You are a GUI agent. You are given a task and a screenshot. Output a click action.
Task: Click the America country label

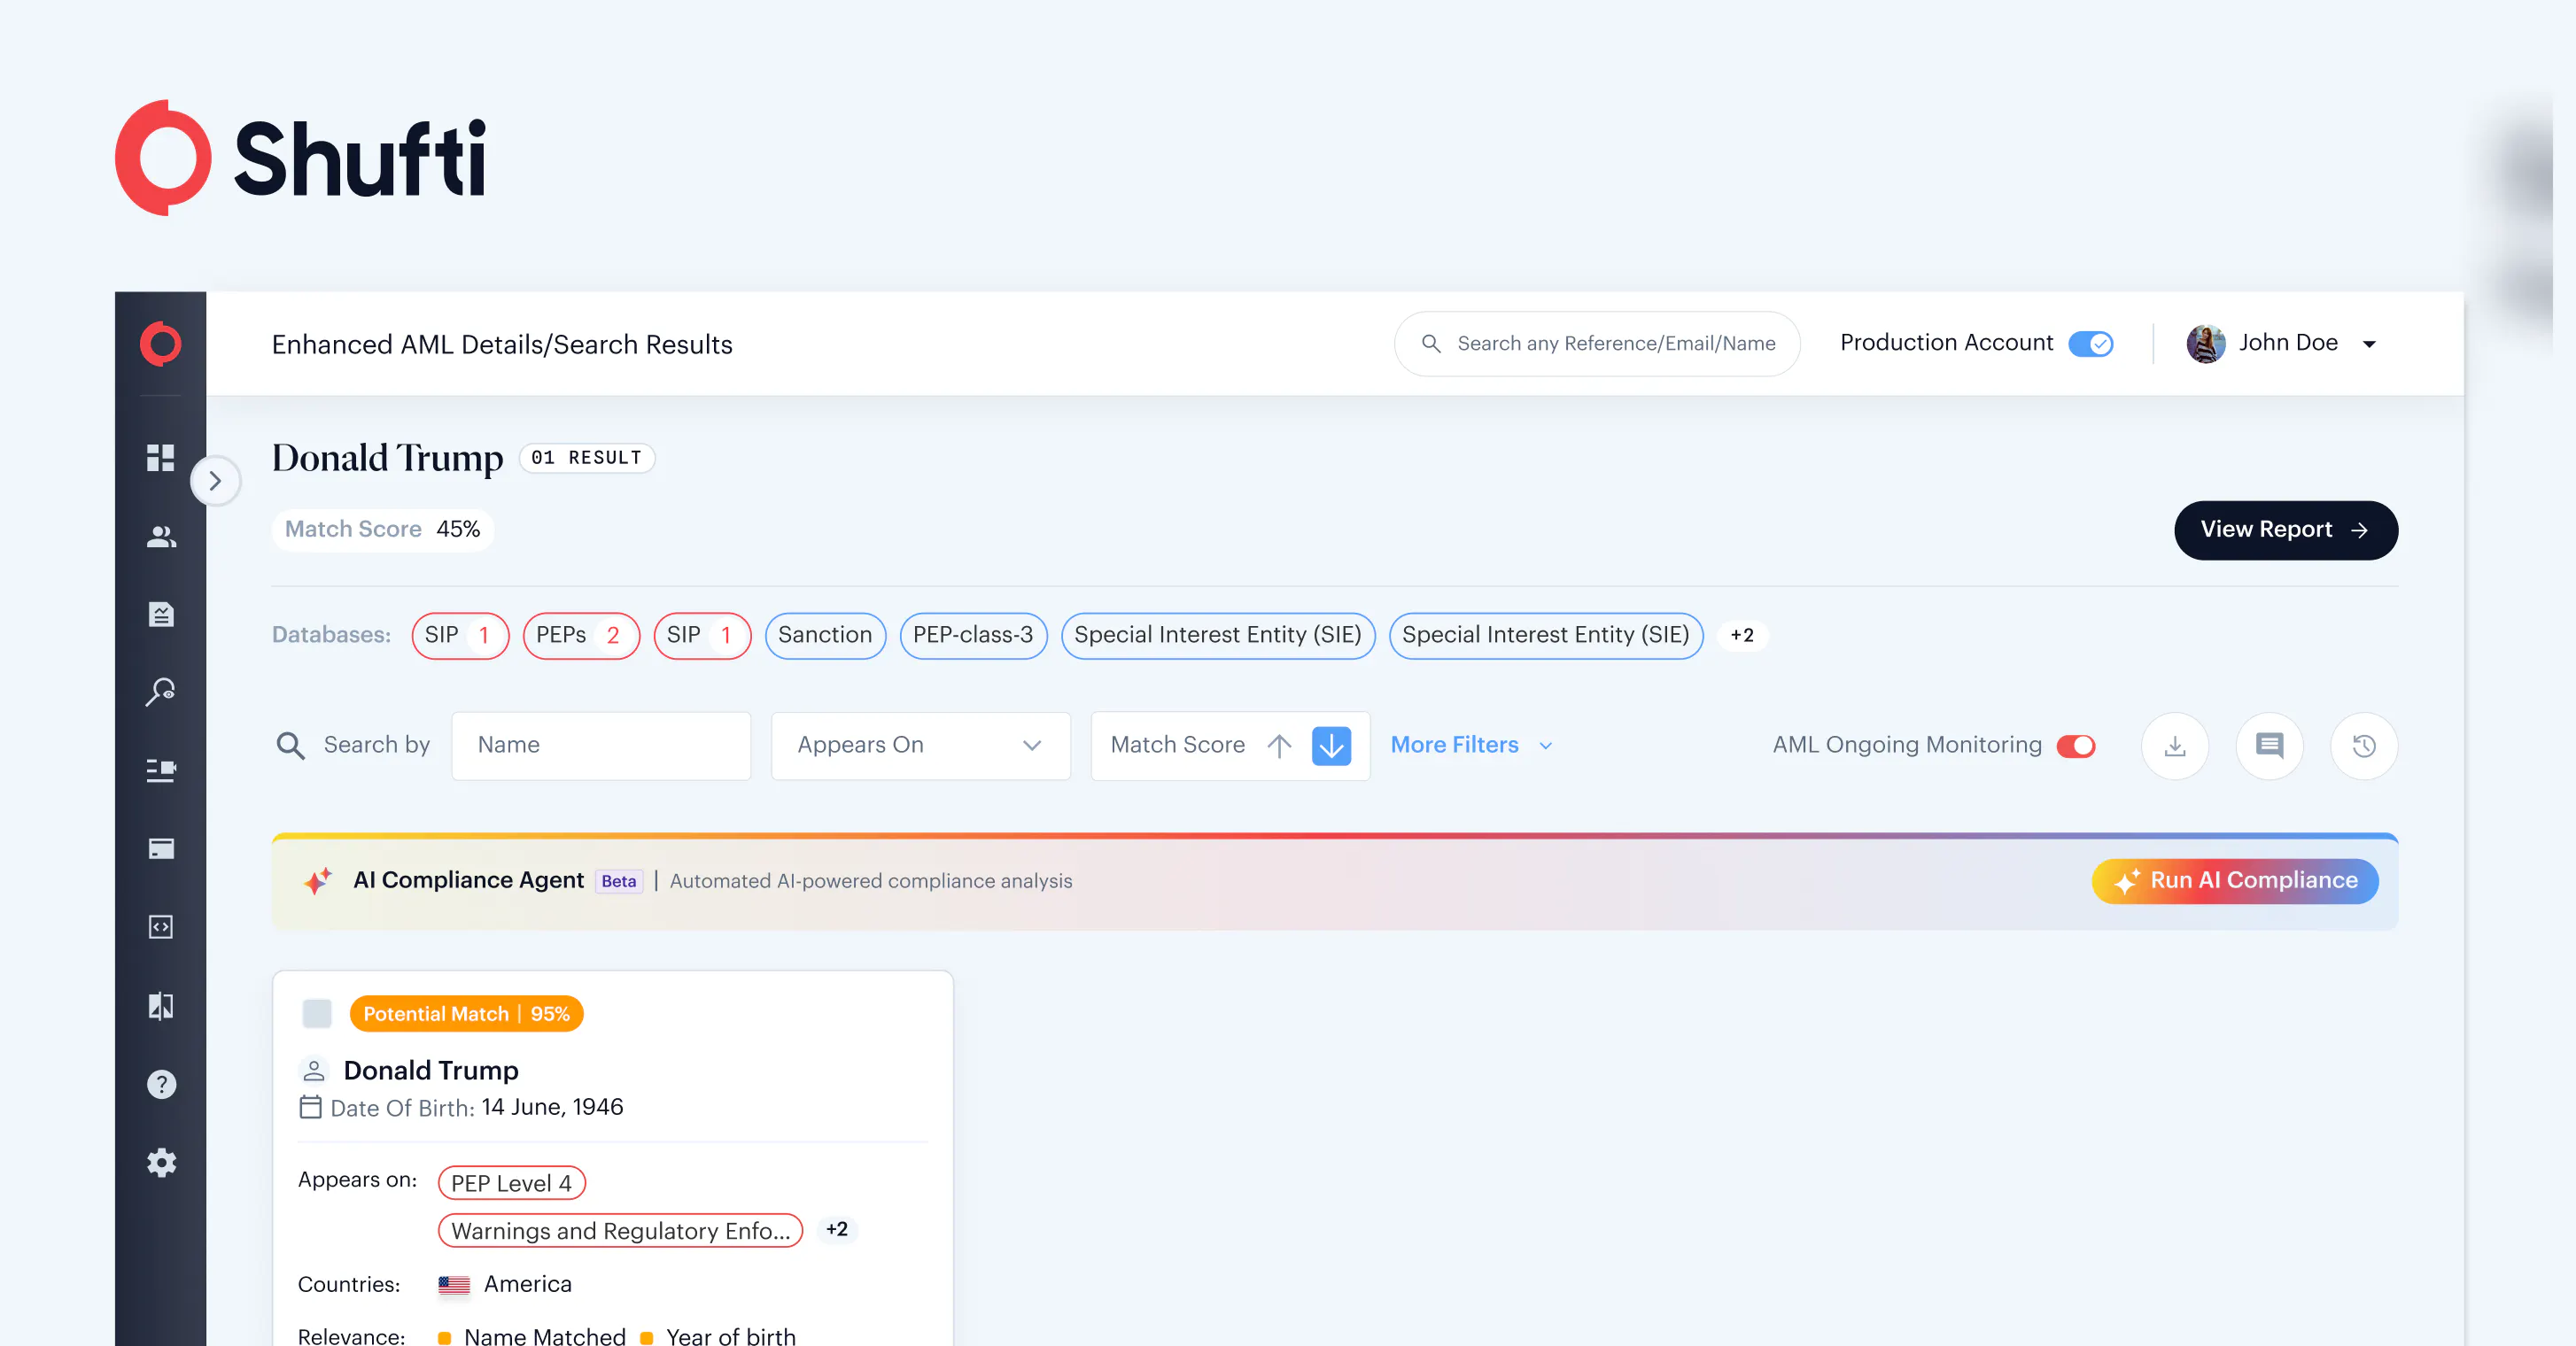tap(528, 1285)
